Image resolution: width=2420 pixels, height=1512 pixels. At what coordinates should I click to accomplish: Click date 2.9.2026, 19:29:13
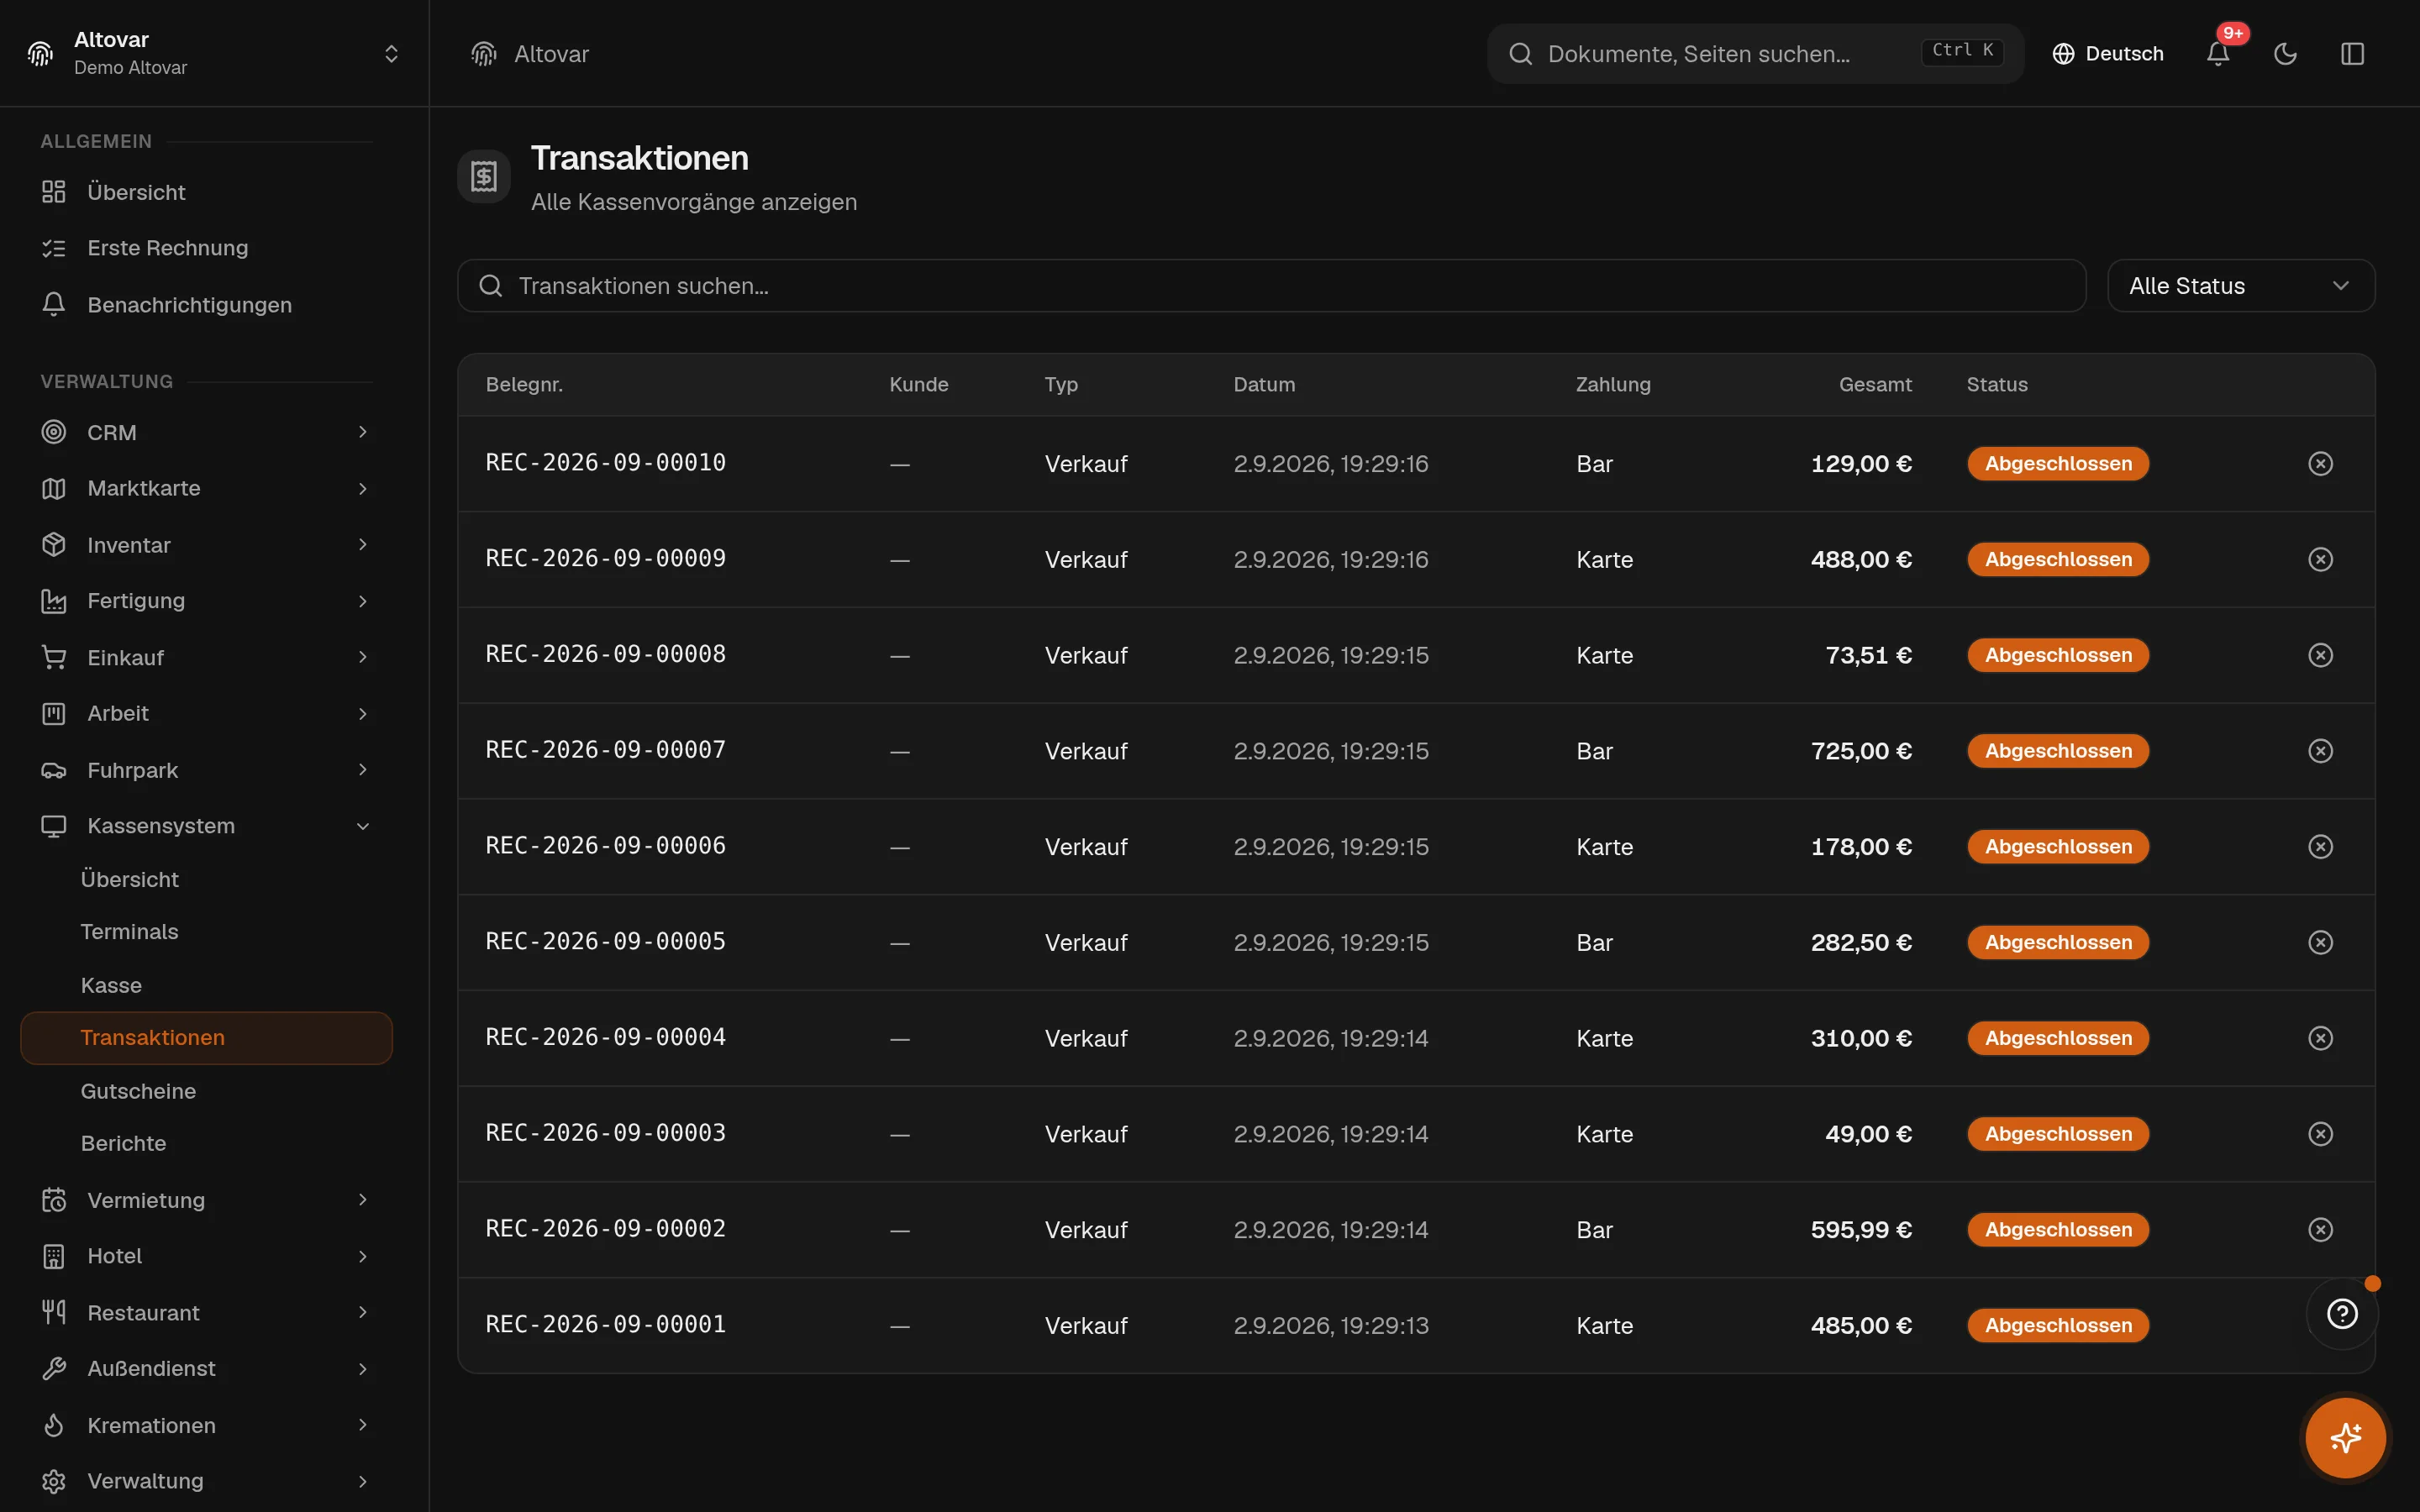coord(1330,1325)
